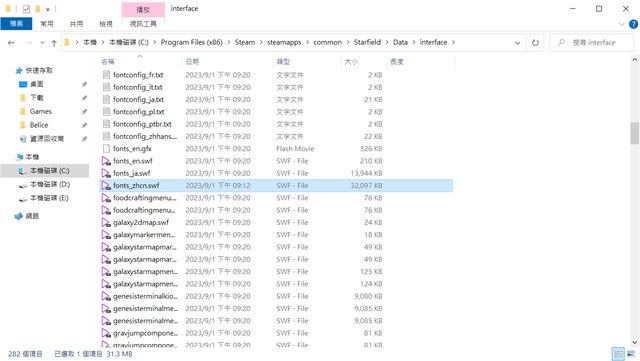The height and width of the screenshot is (361, 640).
Task: Refresh the interface folder view
Action: coord(535,42)
